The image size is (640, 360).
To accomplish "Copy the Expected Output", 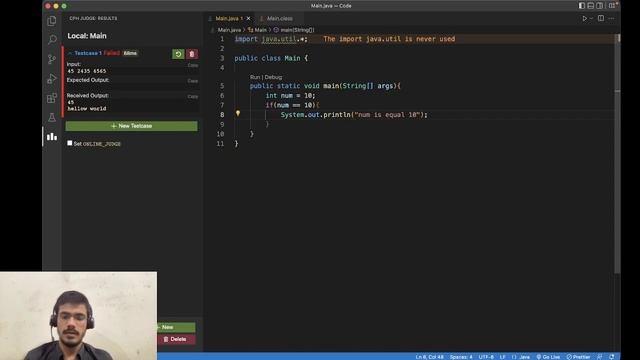I will click(x=193, y=81).
